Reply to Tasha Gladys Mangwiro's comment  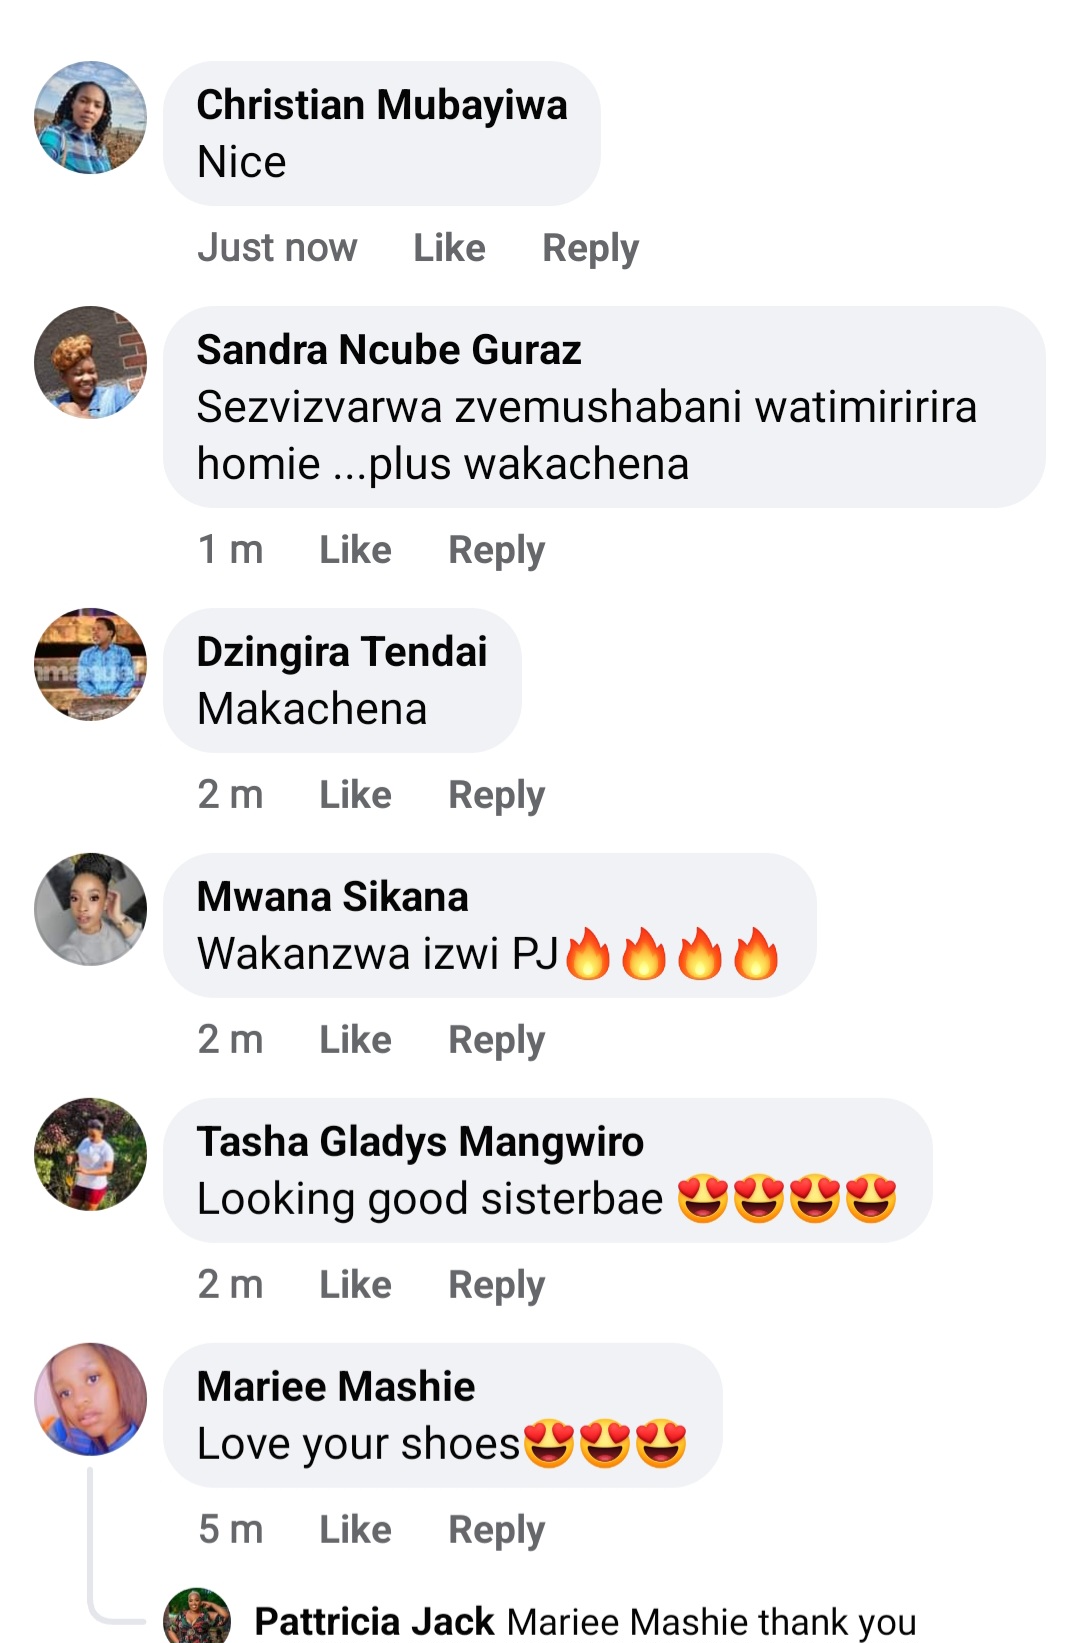click(496, 1286)
